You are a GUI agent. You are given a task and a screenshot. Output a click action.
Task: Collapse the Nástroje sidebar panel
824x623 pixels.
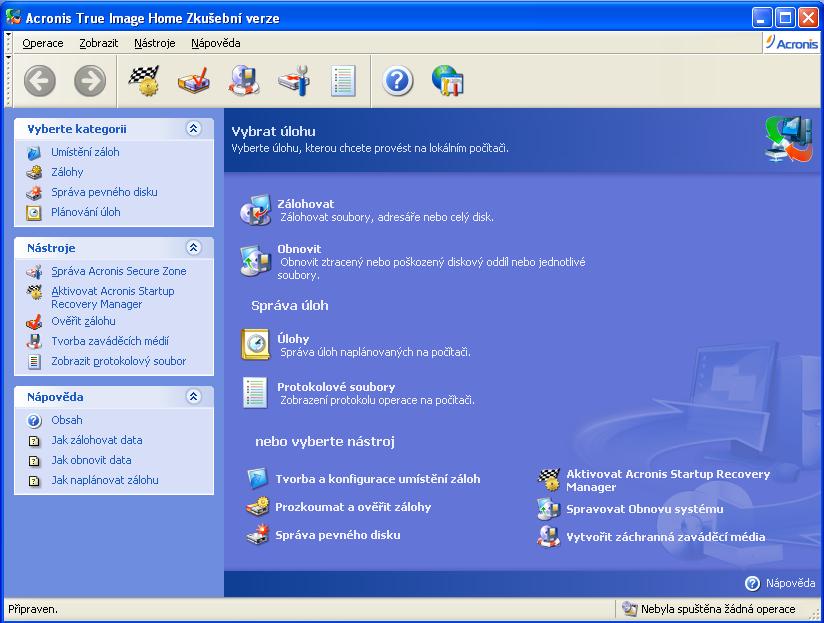pyautogui.click(x=194, y=247)
